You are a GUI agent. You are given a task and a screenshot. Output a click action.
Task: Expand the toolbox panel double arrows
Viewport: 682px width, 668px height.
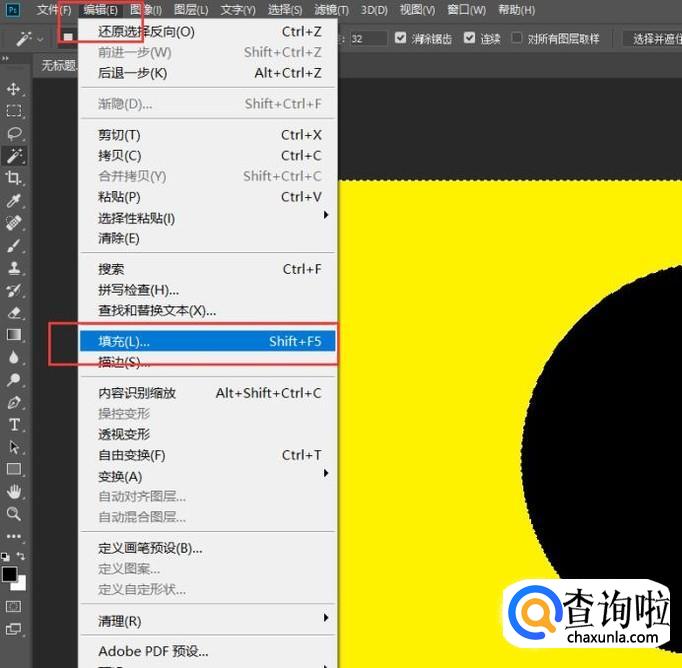(x=5, y=58)
